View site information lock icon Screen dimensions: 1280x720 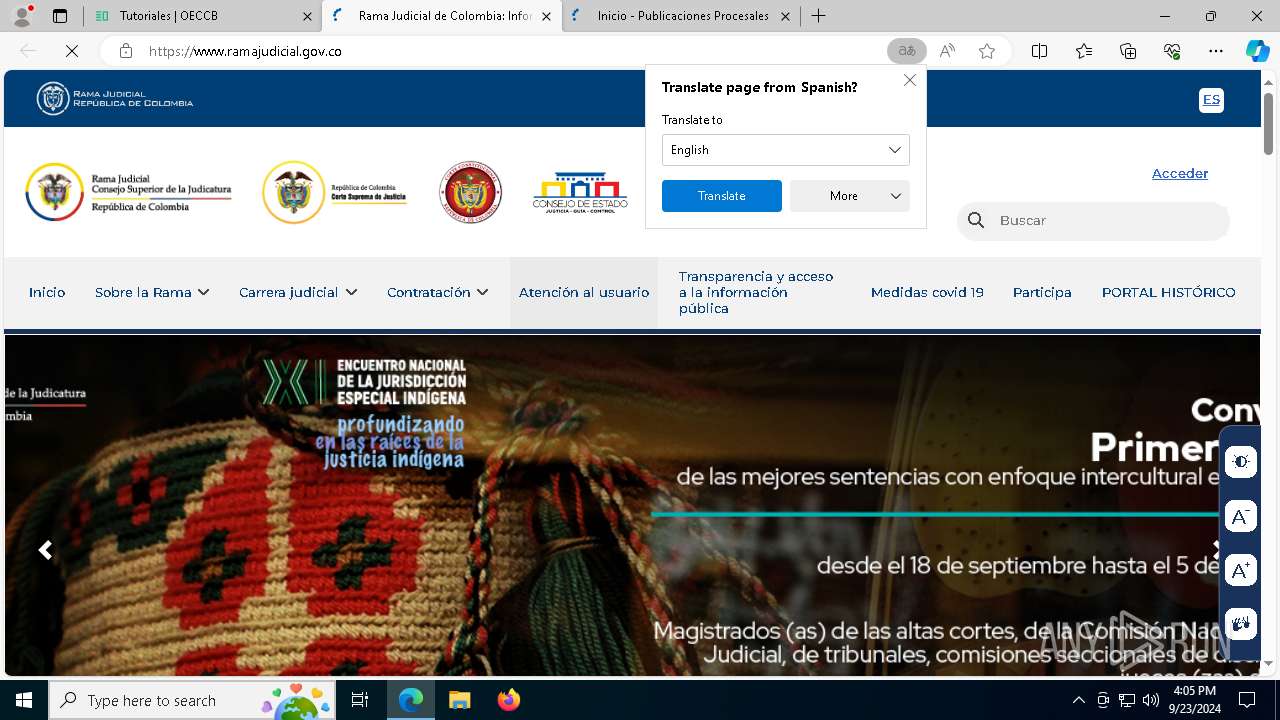(125, 51)
